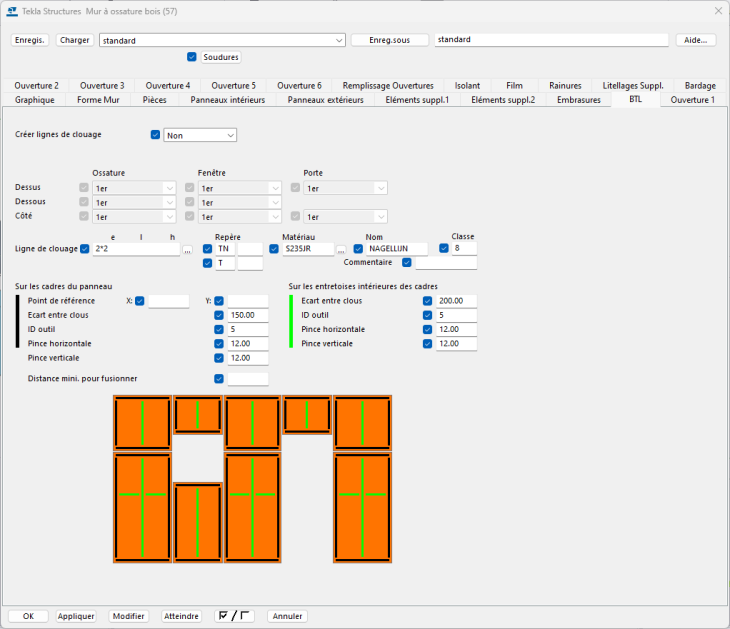The width and height of the screenshot is (730, 629).
Task: Open Ossature Côté 1er dropdown
Action: pos(134,217)
